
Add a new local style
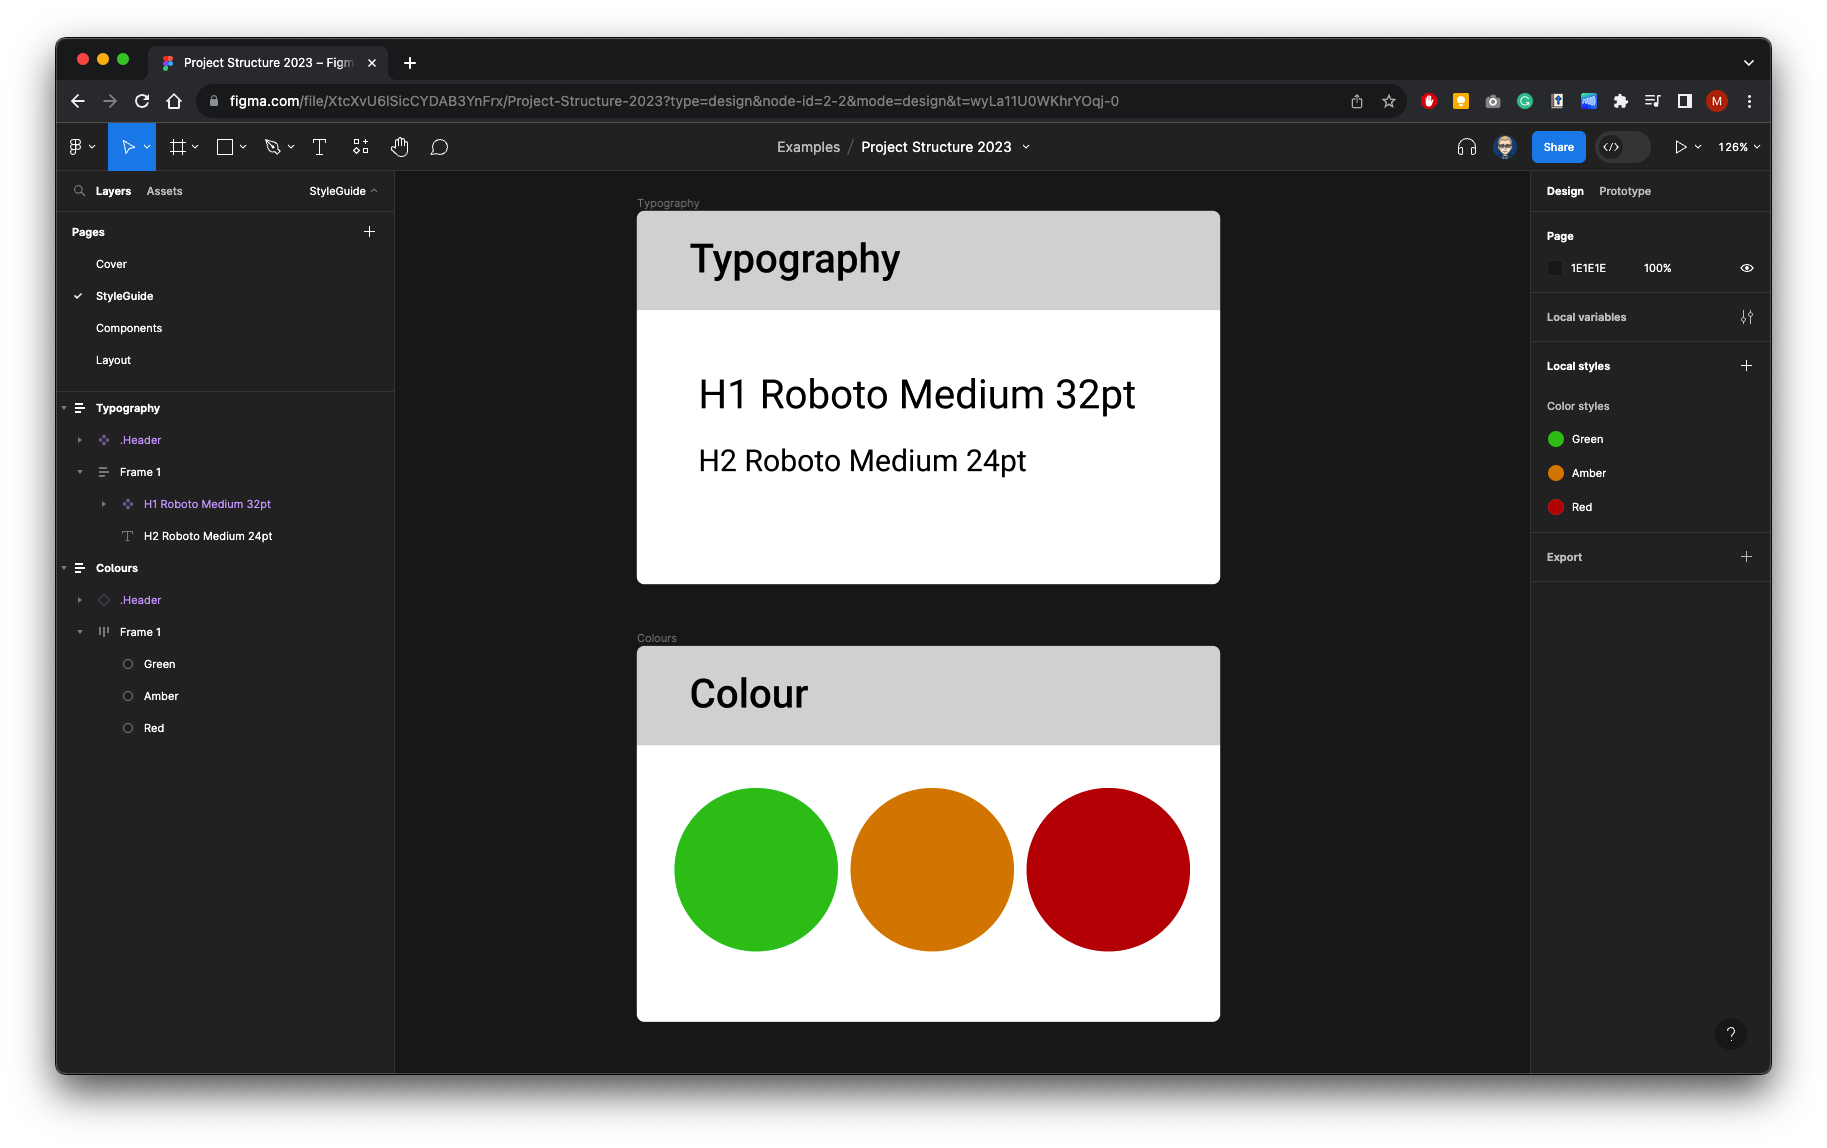(1746, 366)
